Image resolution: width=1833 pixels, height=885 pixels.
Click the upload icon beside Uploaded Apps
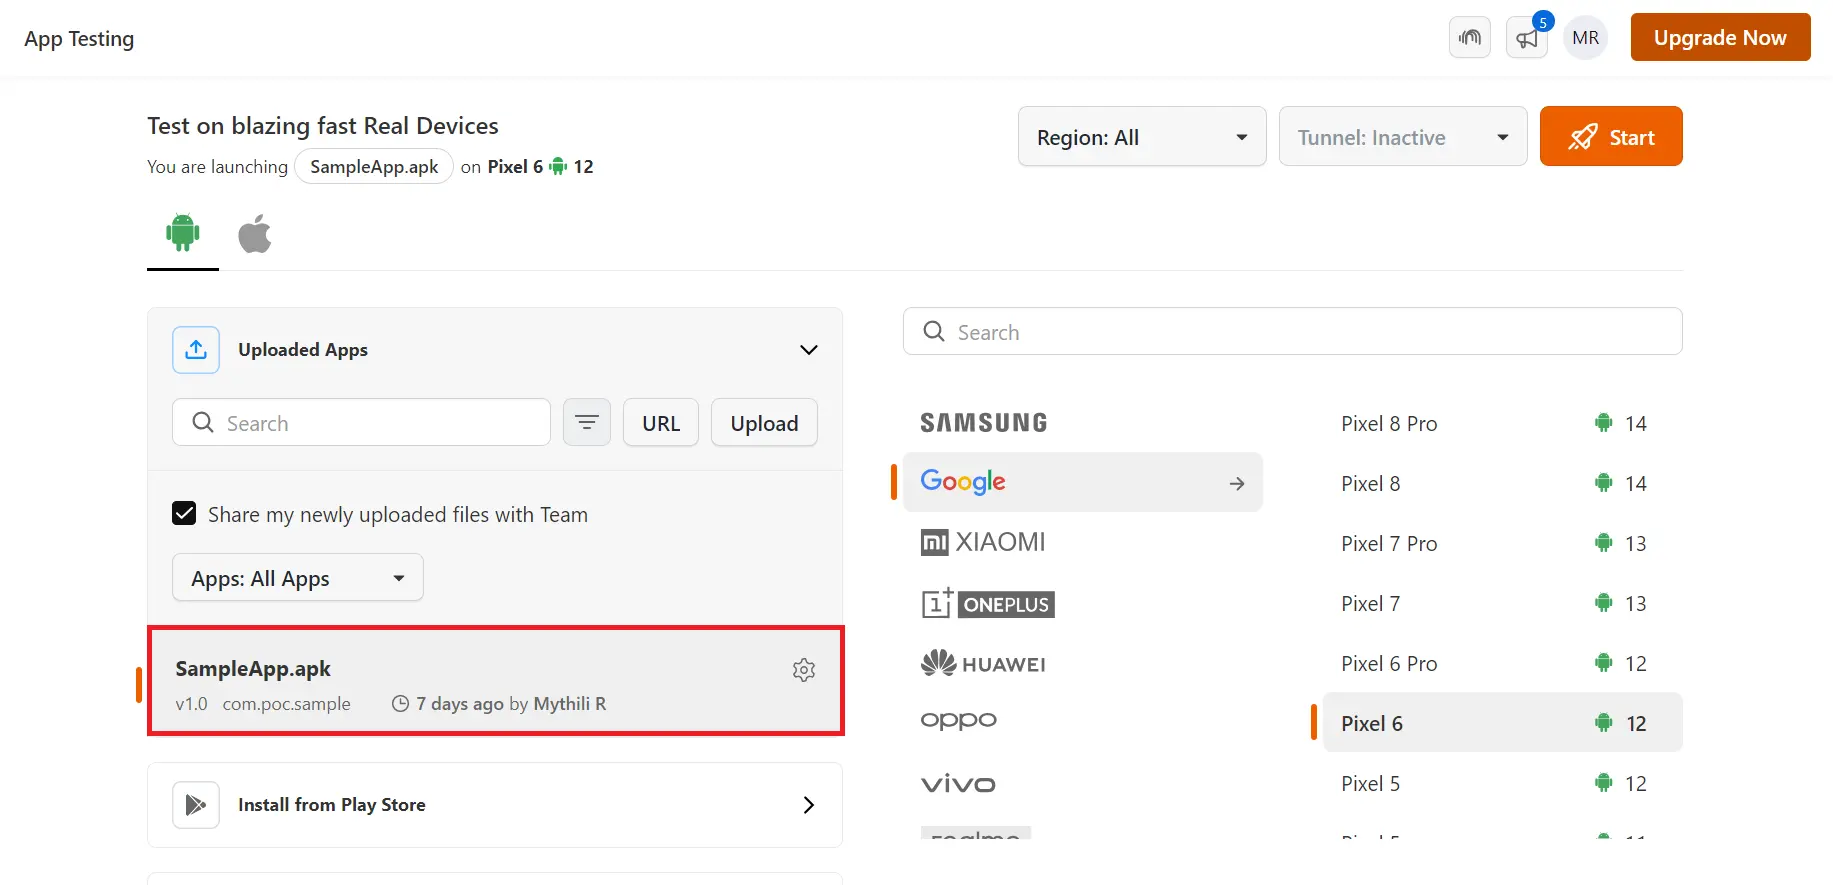coord(196,350)
